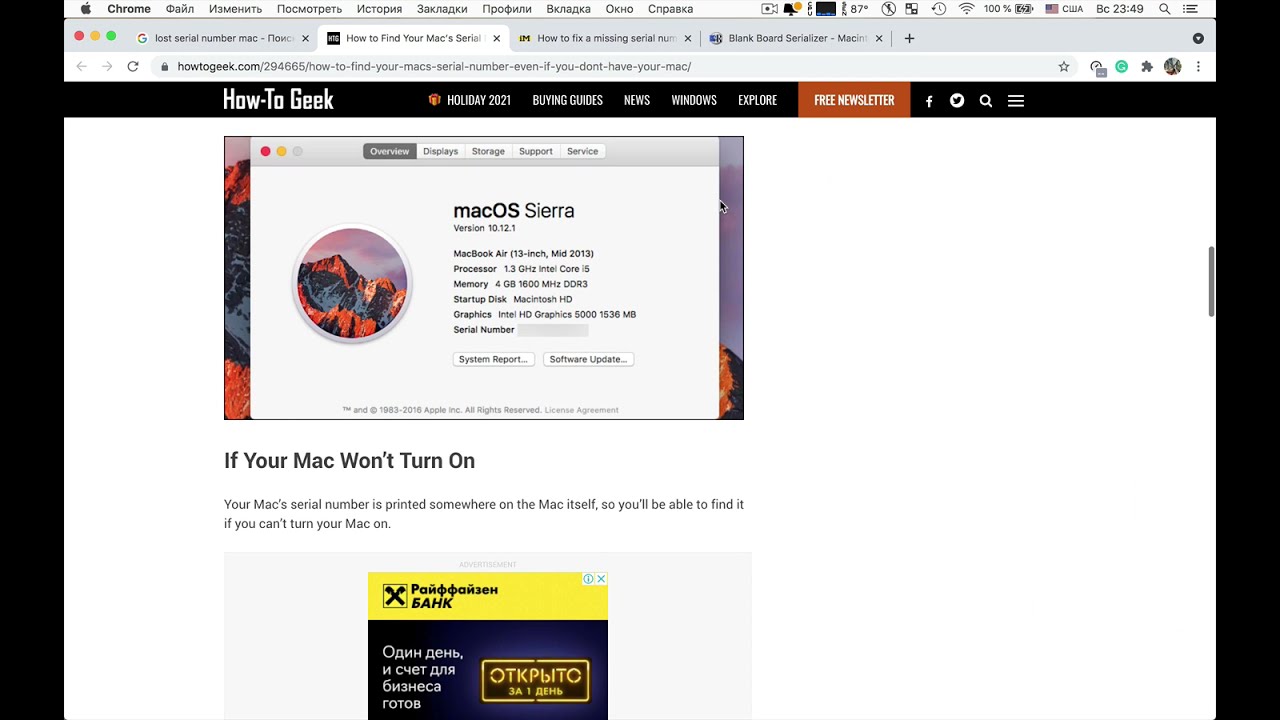This screenshot has width=1280, height=720.
Task: Open the История menu
Action: point(379,9)
